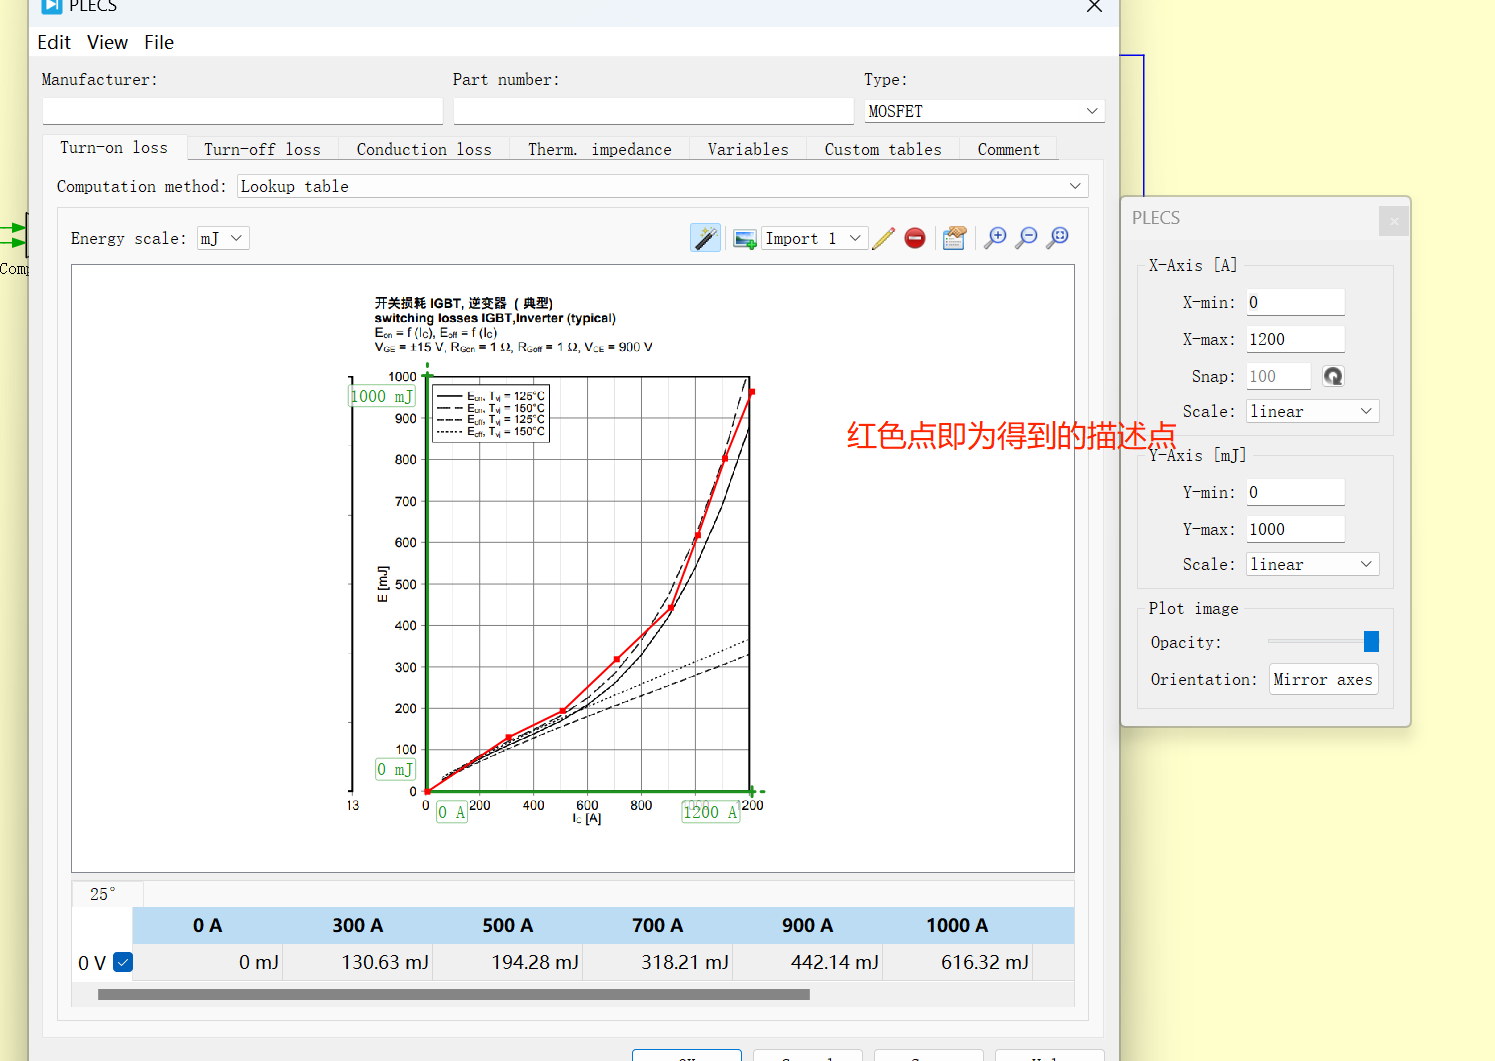
Task: Open the X-Axis Scale linear dropdown
Action: [x=1312, y=411]
